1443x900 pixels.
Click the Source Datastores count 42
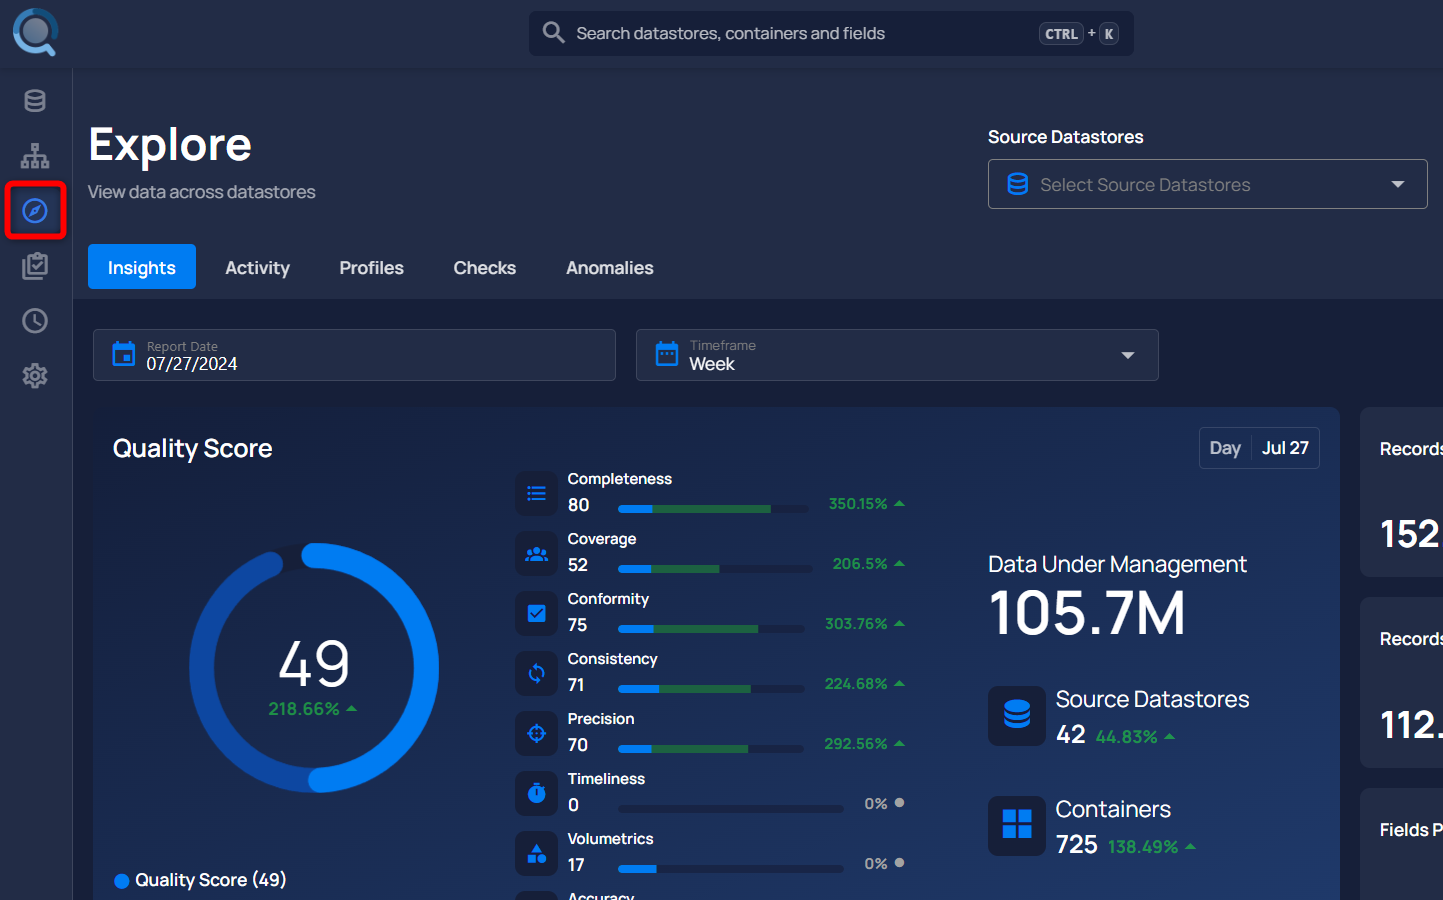coord(1071,735)
